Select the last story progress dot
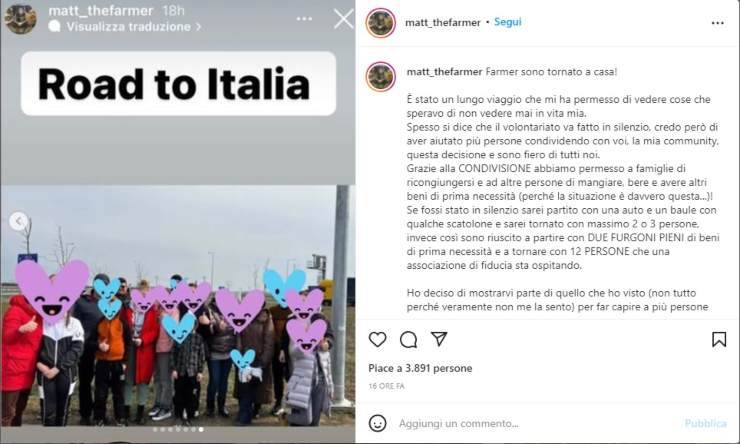 pyautogui.click(x=201, y=429)
